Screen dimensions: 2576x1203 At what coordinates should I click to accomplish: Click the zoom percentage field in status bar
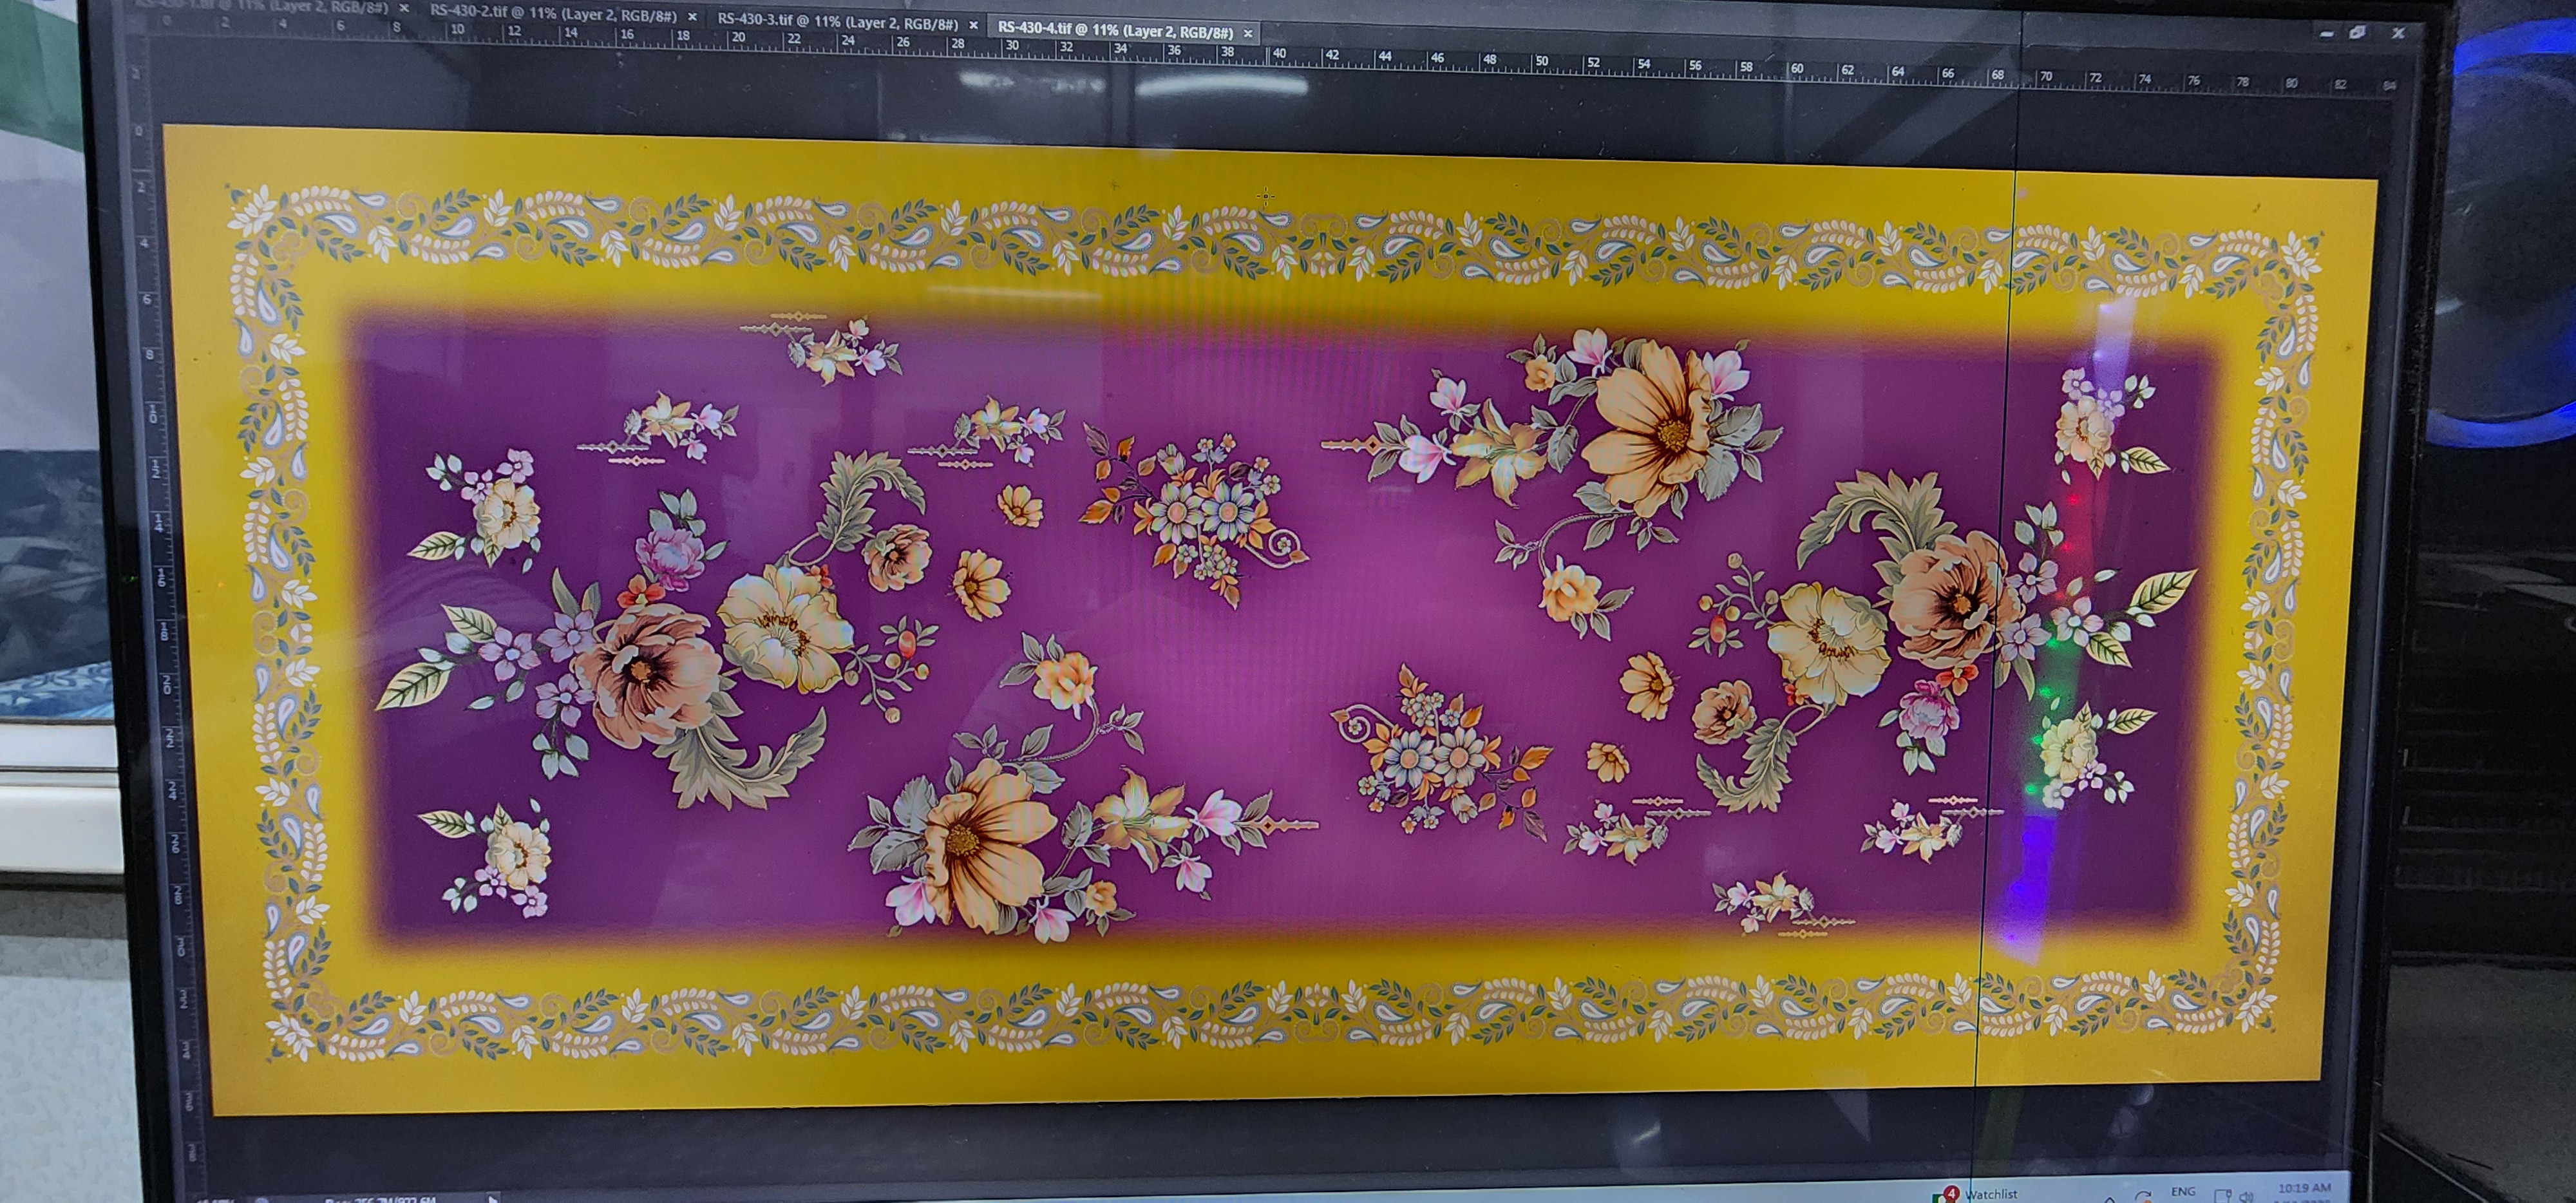coord(215,1199)
